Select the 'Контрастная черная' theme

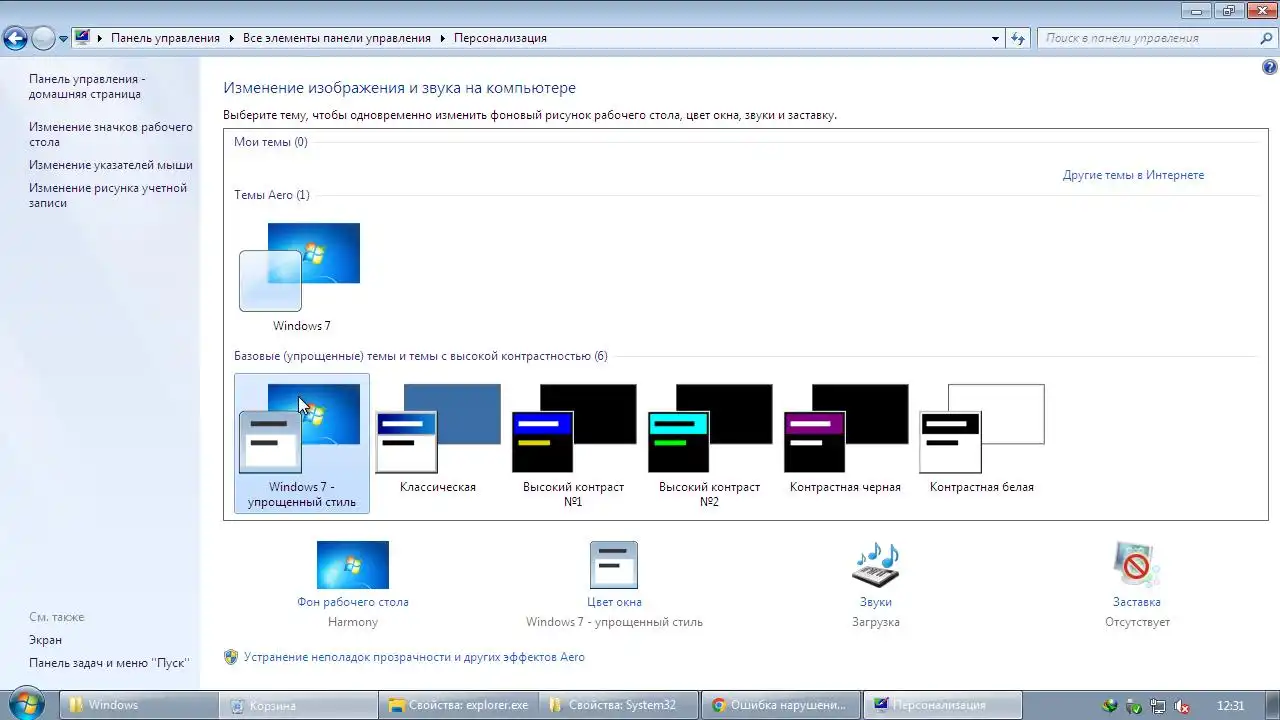coord(846,440)
